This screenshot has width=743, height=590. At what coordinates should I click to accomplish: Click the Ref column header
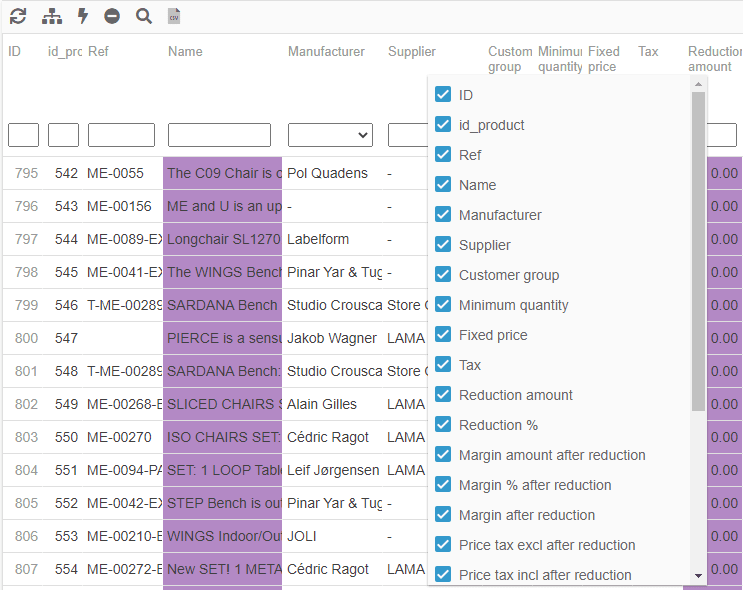pyautogui.click(x=98, y=52)
